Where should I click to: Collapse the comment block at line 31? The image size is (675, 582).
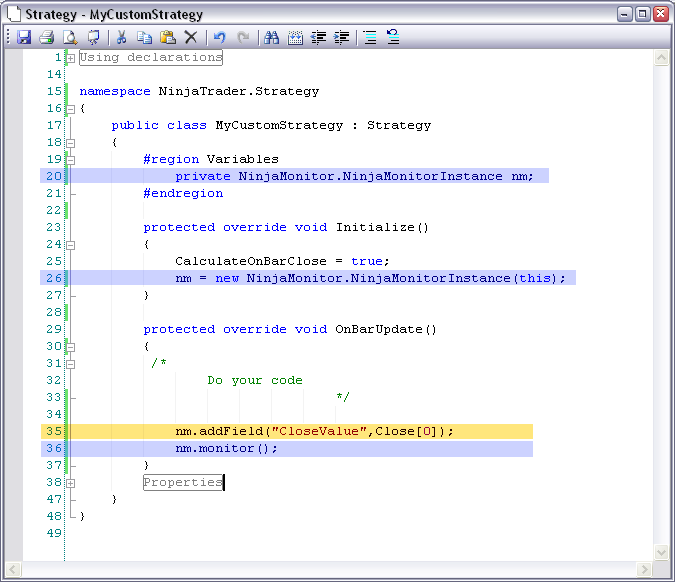71,364
